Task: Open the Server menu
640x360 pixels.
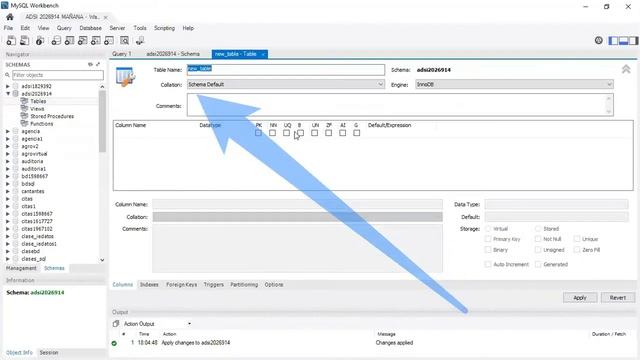Action: tap(117, 28)
